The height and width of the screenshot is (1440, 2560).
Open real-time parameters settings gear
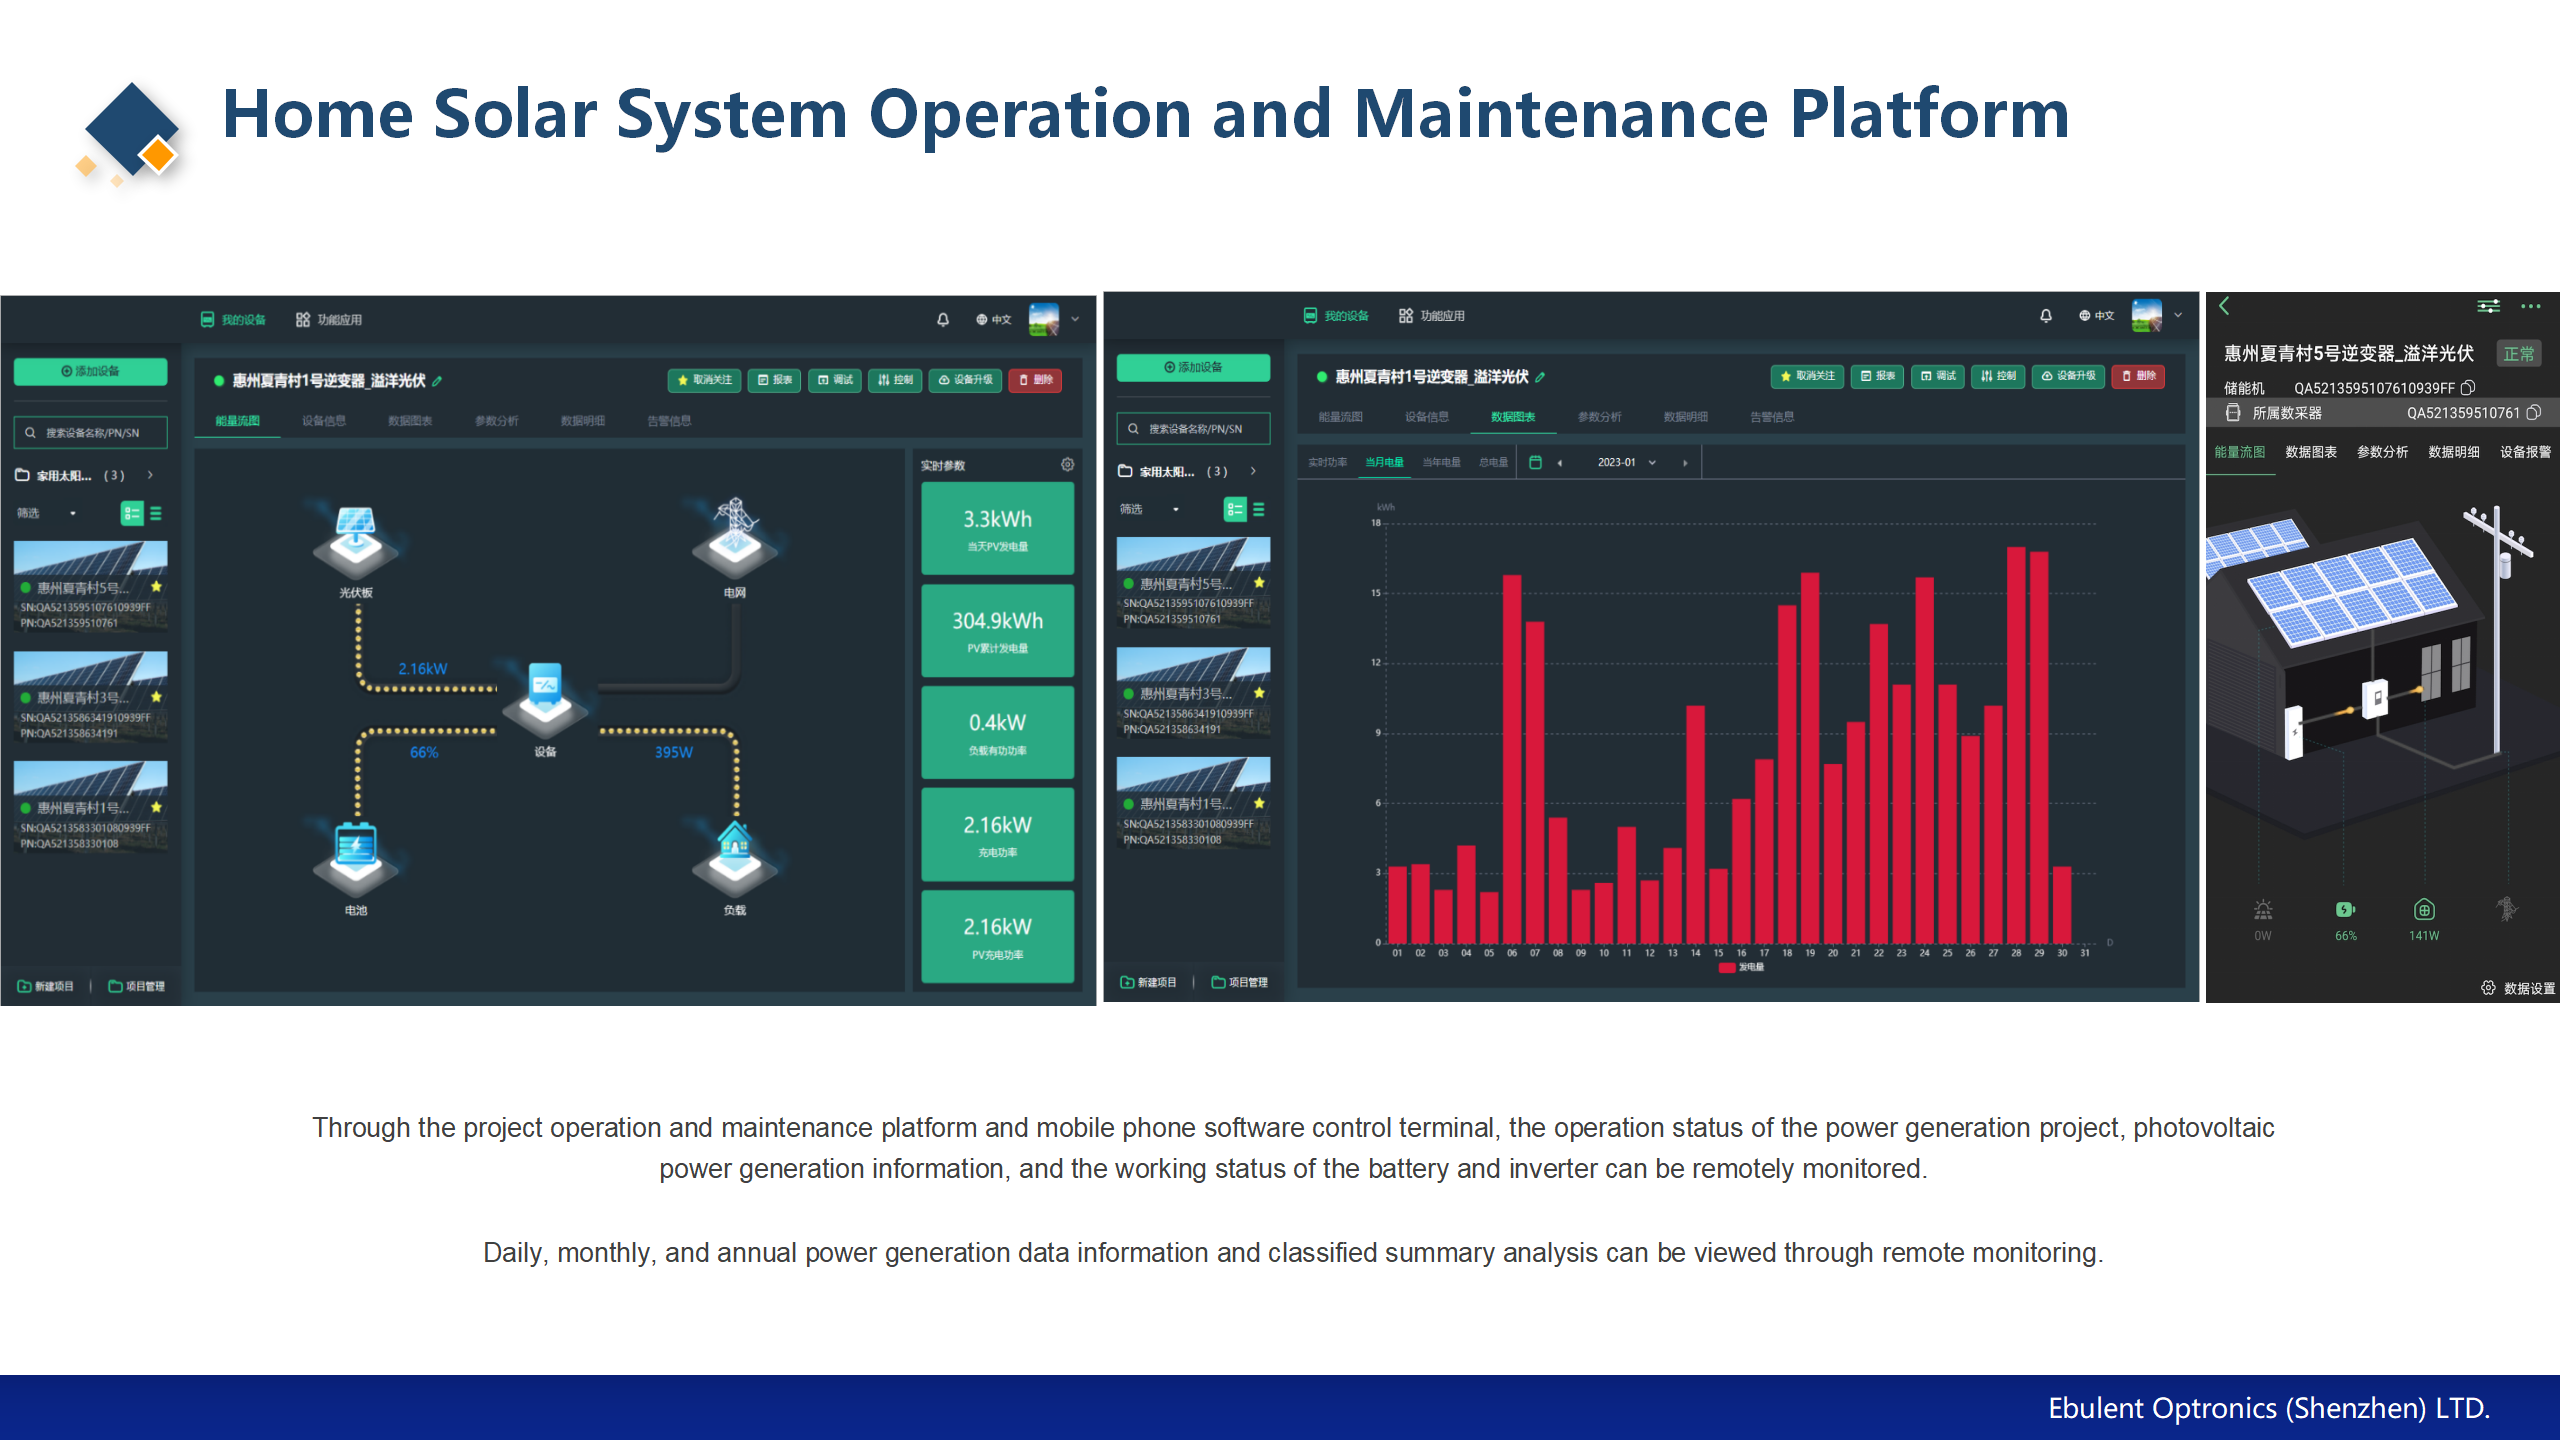pyautogui.click(x=1067, y=465)
